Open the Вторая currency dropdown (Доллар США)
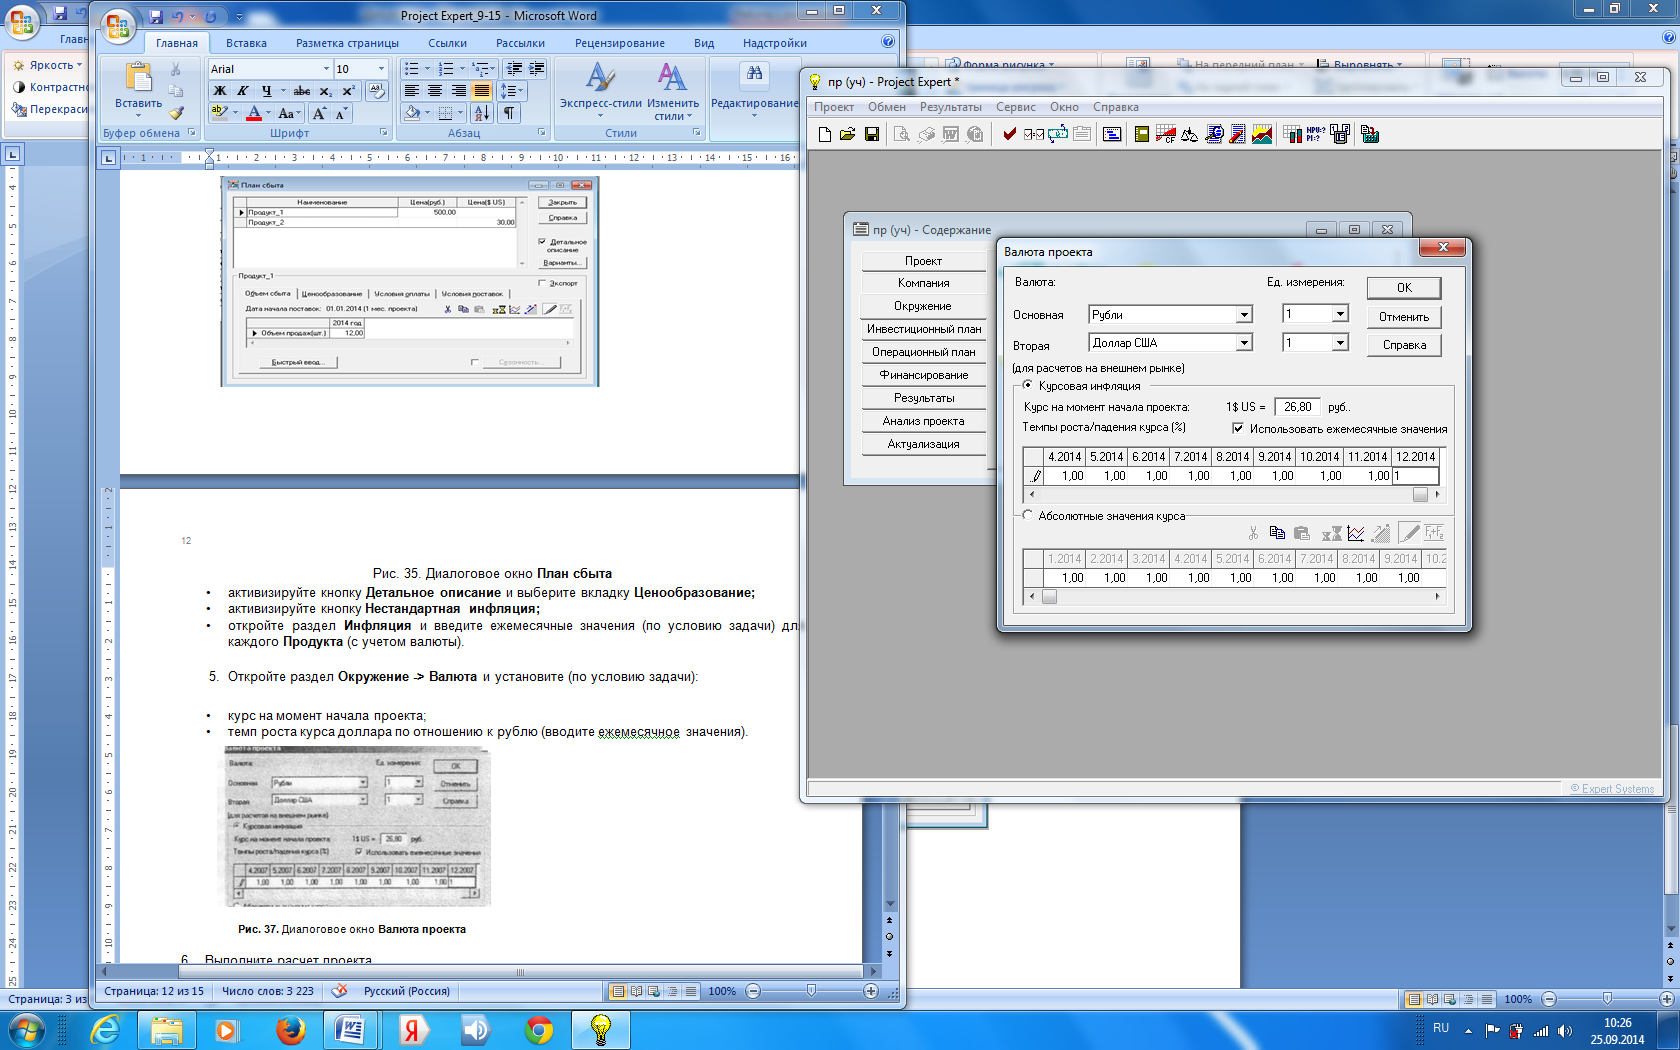 point(1244,343)
